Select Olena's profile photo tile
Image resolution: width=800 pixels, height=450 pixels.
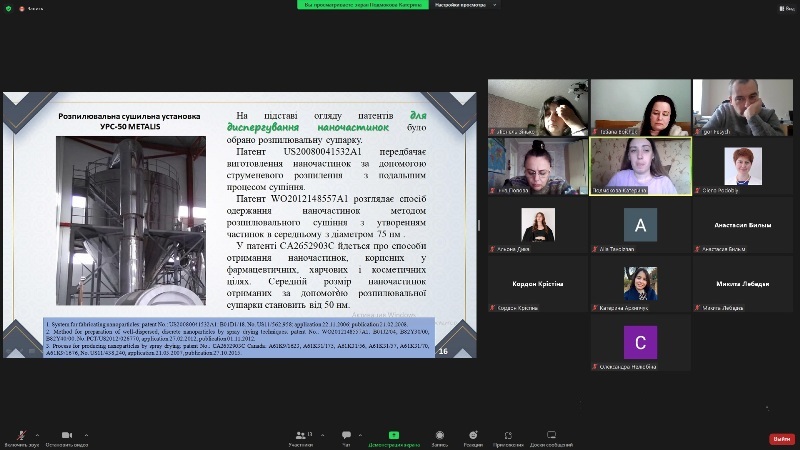coord(742,166)
